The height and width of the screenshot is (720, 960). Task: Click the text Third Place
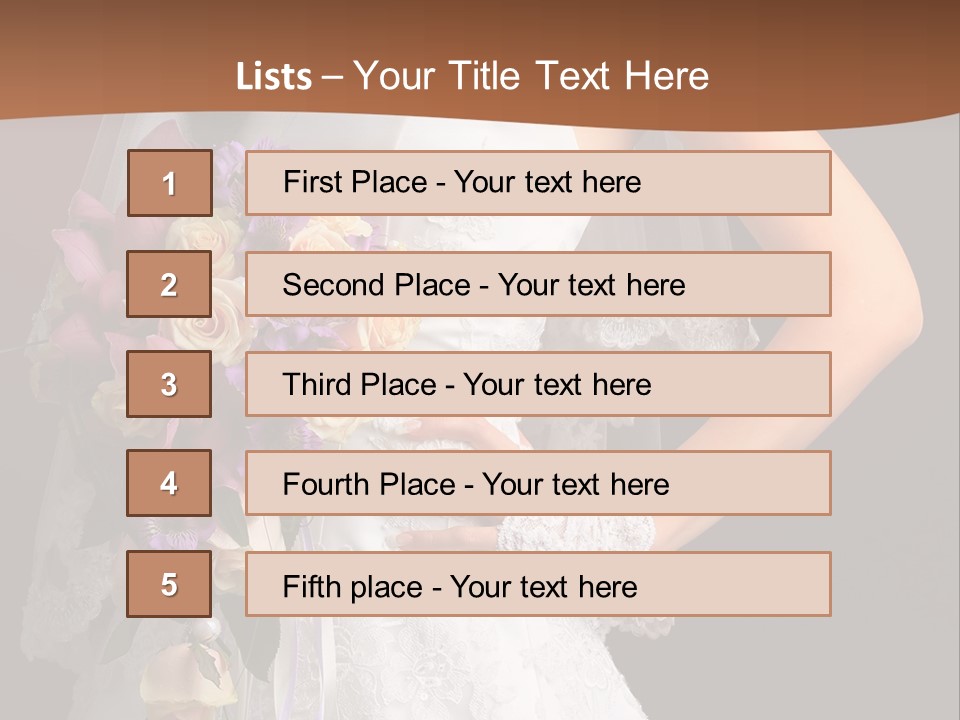point(359,384)
